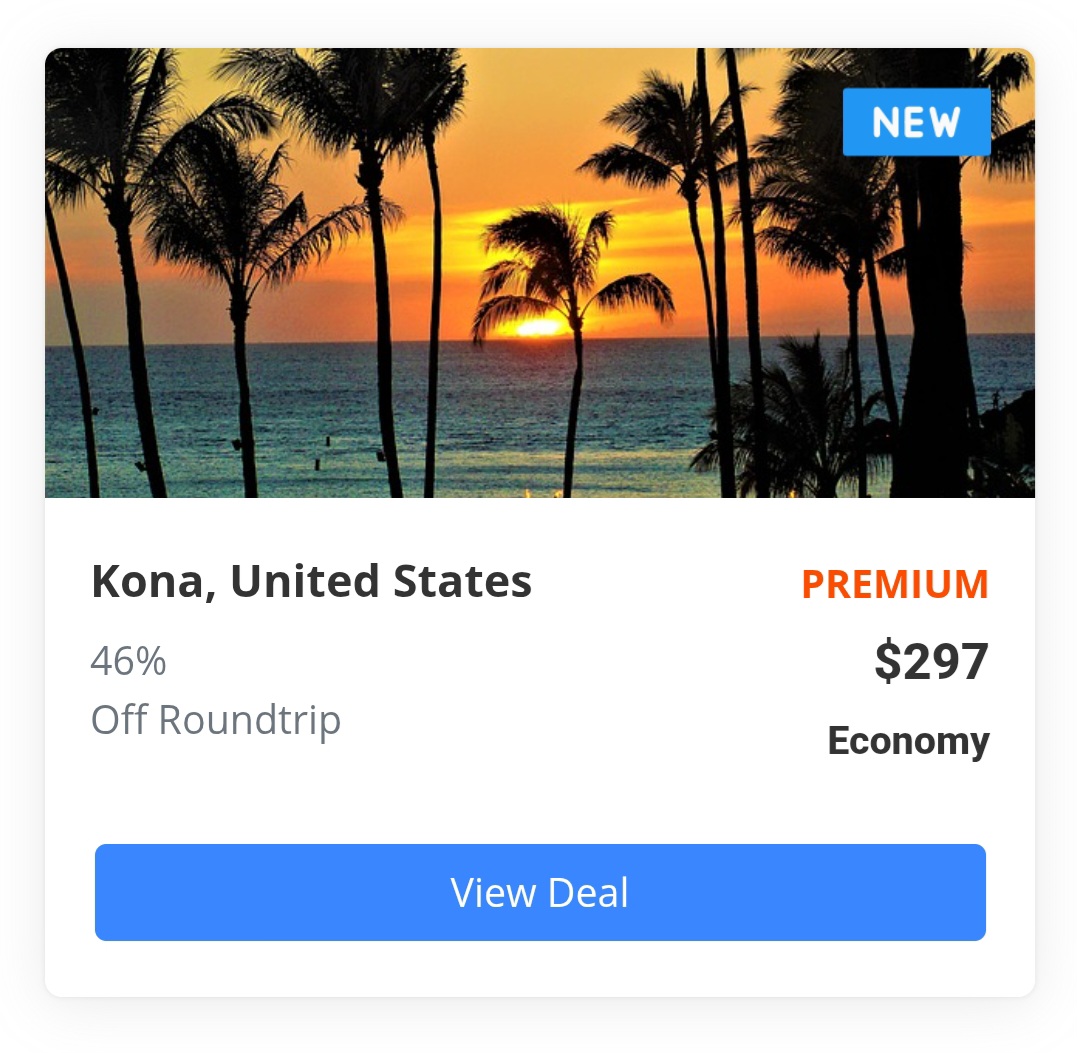
Task: Open the View Deal button
Action: [540, 892]
